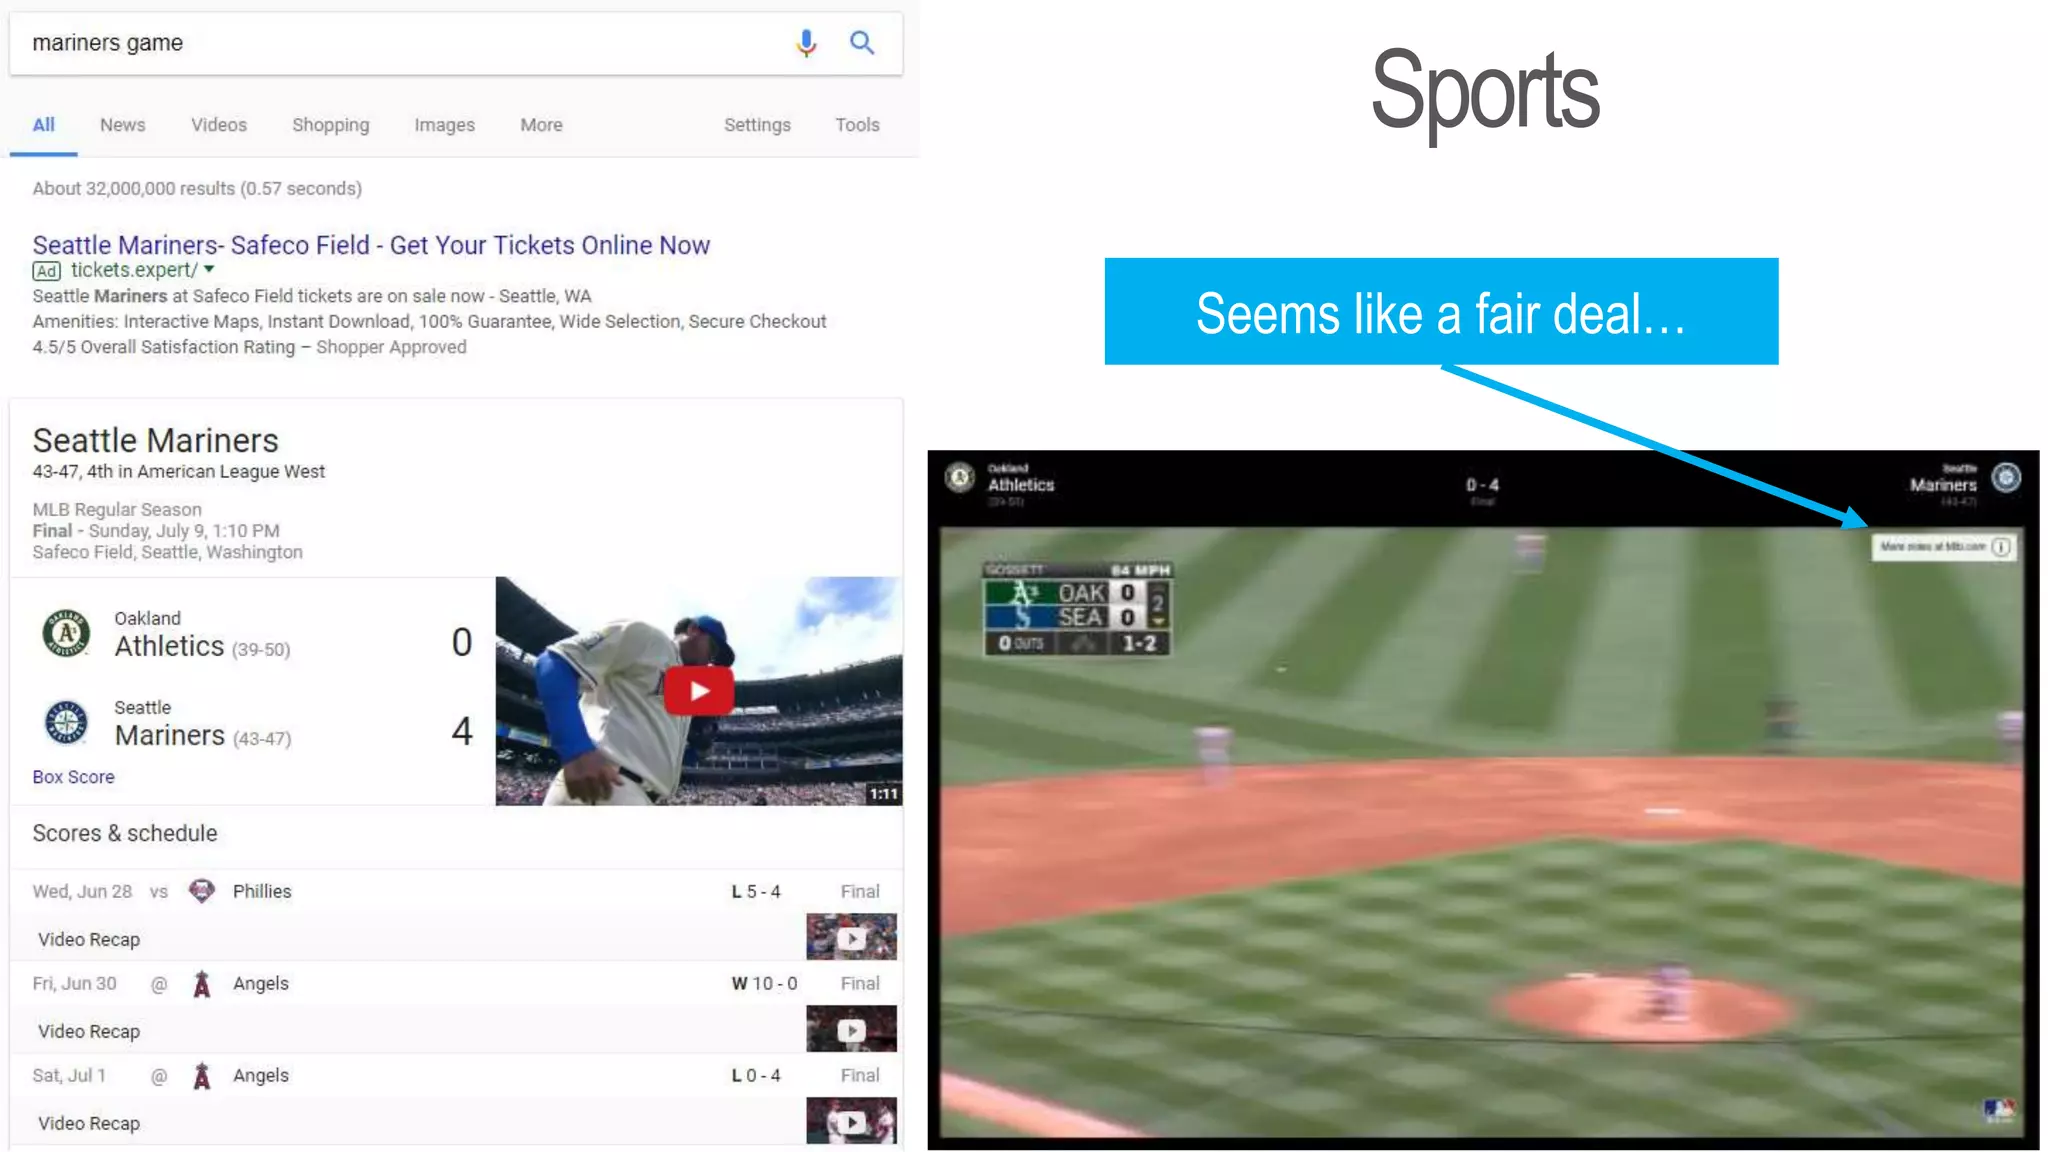Open Sat, Jul 1 Angels recap thumbnail
The image size is (2048, 1152).
(851, 1121)
